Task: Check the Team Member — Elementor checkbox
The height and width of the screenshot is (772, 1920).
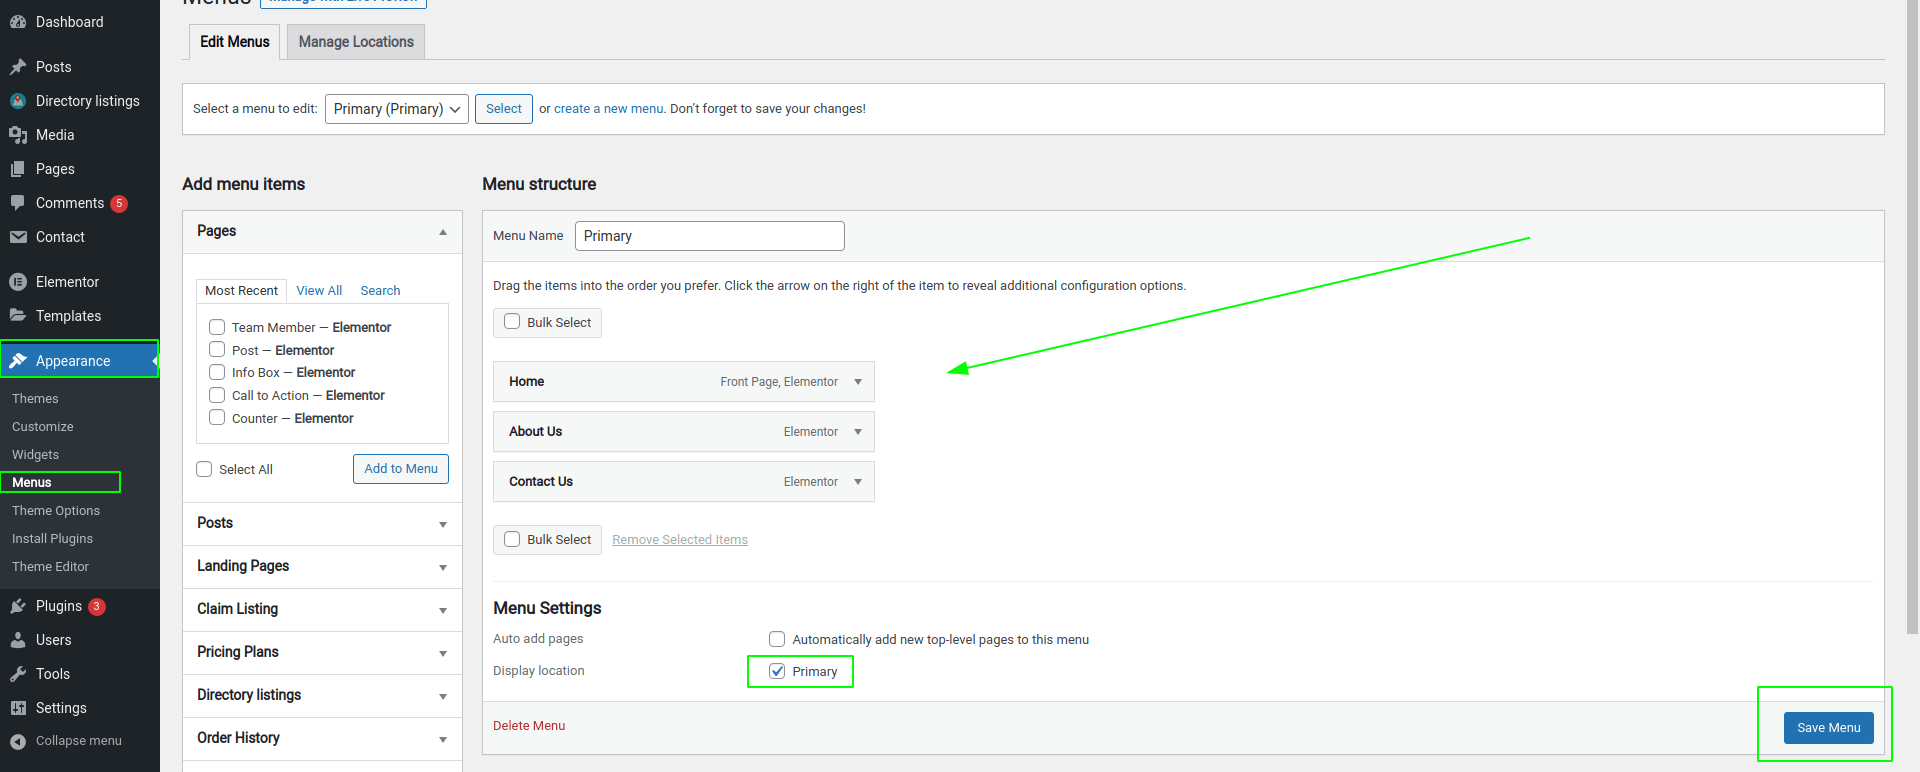Action: pyautogui.click(x=217, y=327)
